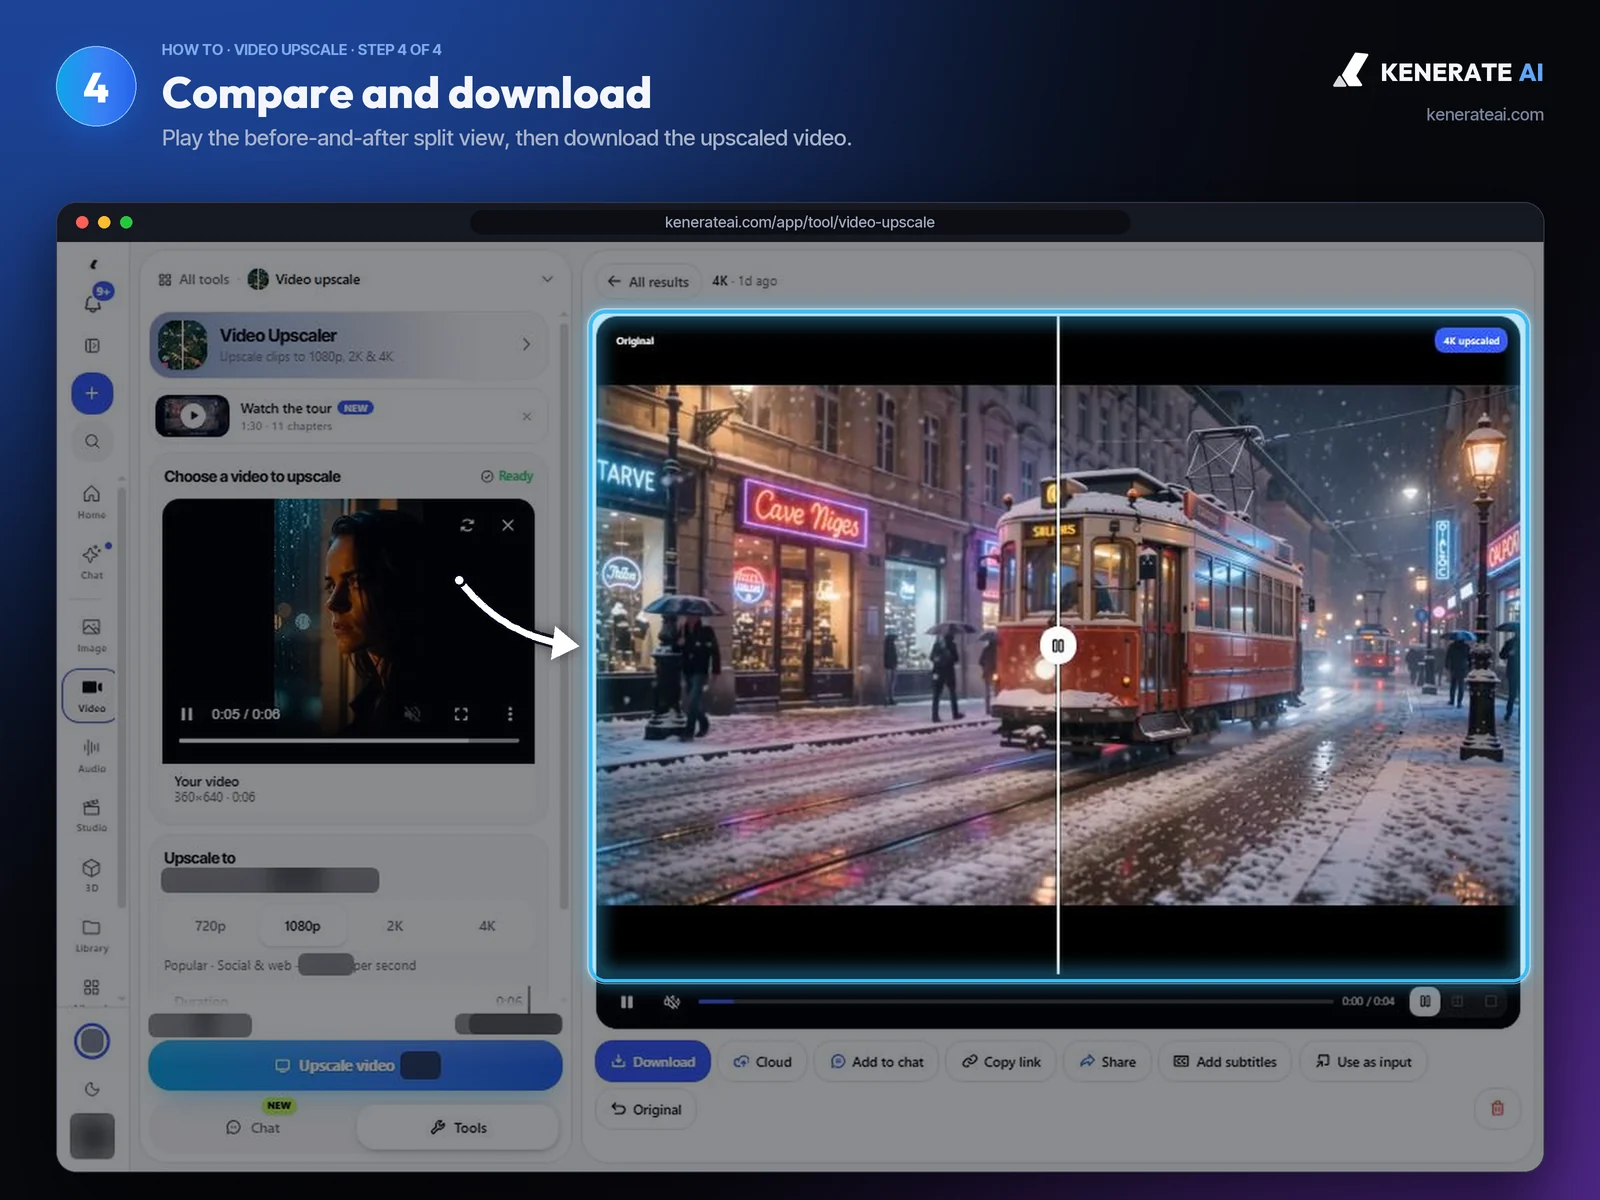This screenshot has height=1200, width=1600.
Task: Delete the result with trash icon
Action: click(x=1497, y=1108)
